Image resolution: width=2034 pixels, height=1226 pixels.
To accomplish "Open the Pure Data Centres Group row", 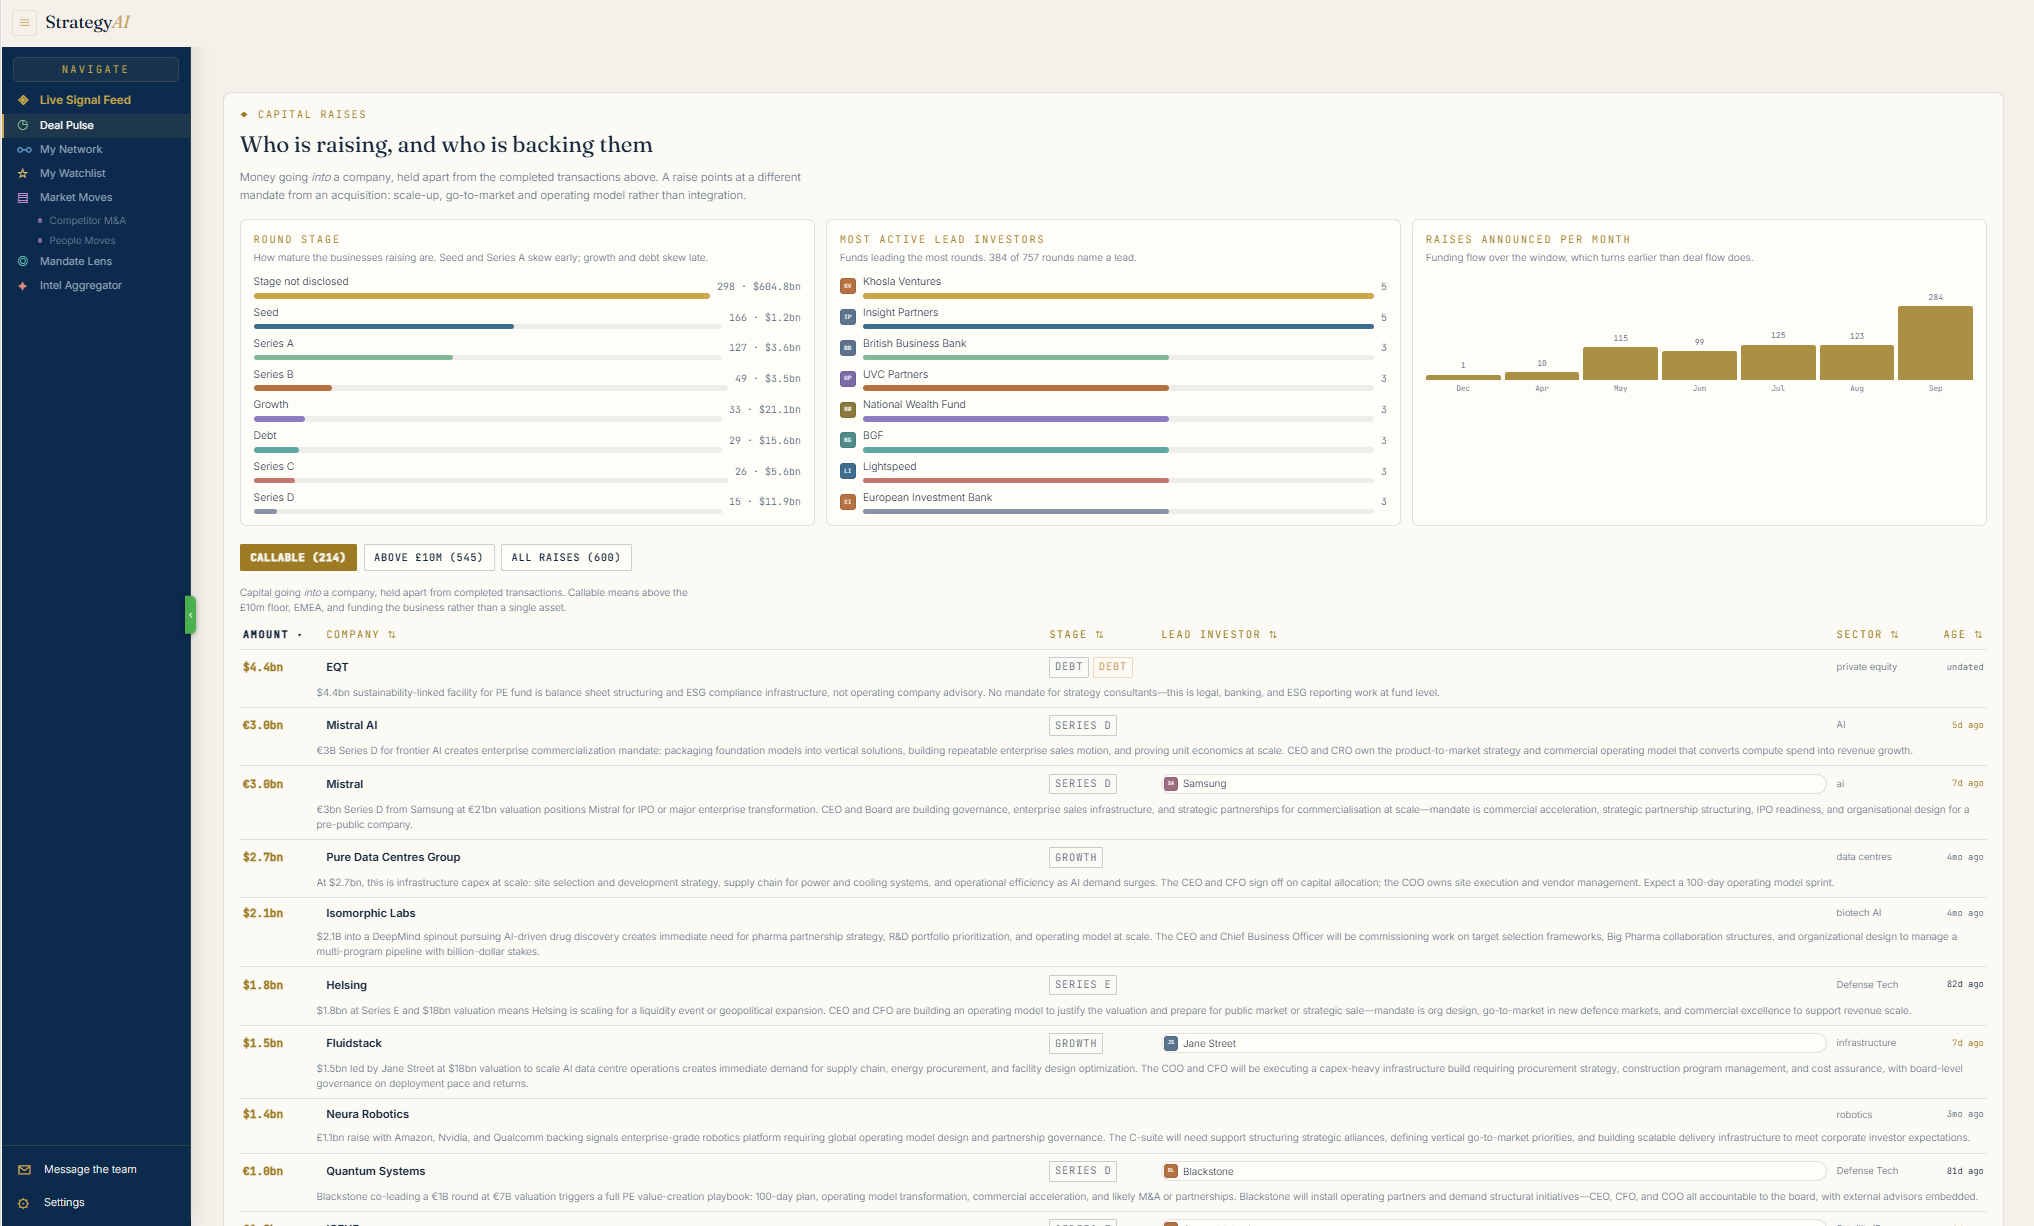I will click(1113, 869).
